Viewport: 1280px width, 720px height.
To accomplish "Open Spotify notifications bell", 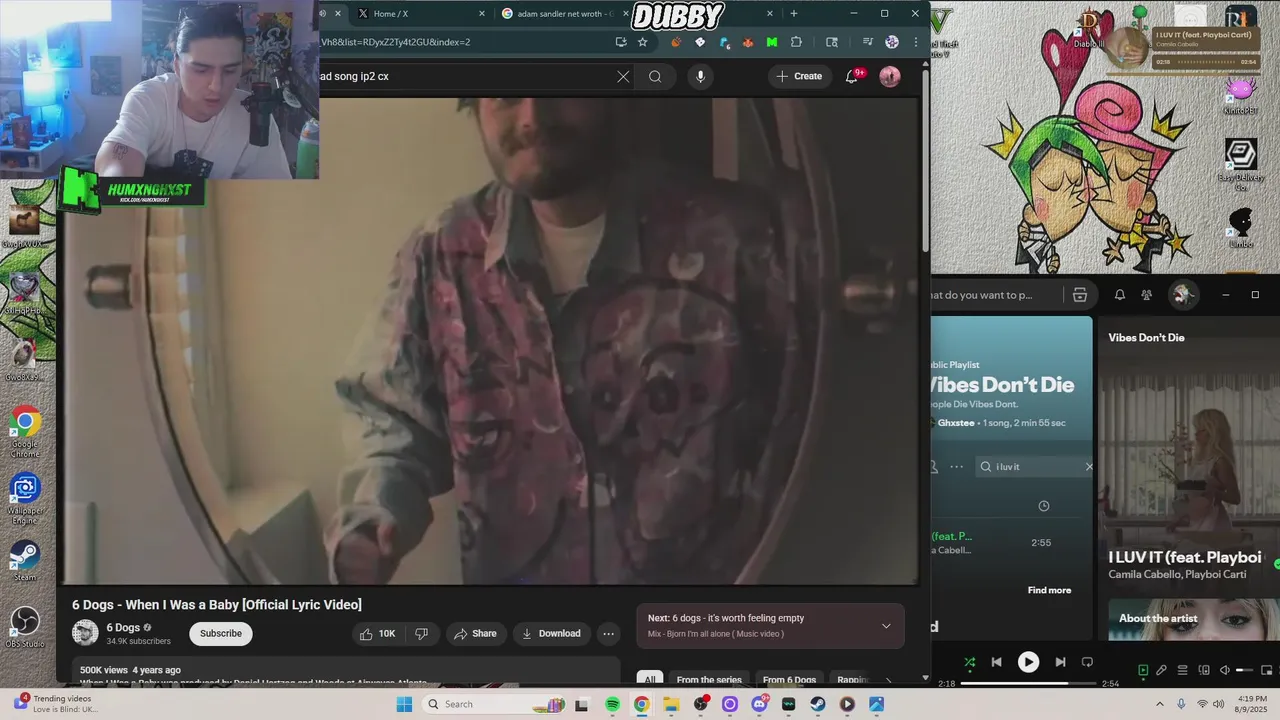I will [x=1120, y=295].
